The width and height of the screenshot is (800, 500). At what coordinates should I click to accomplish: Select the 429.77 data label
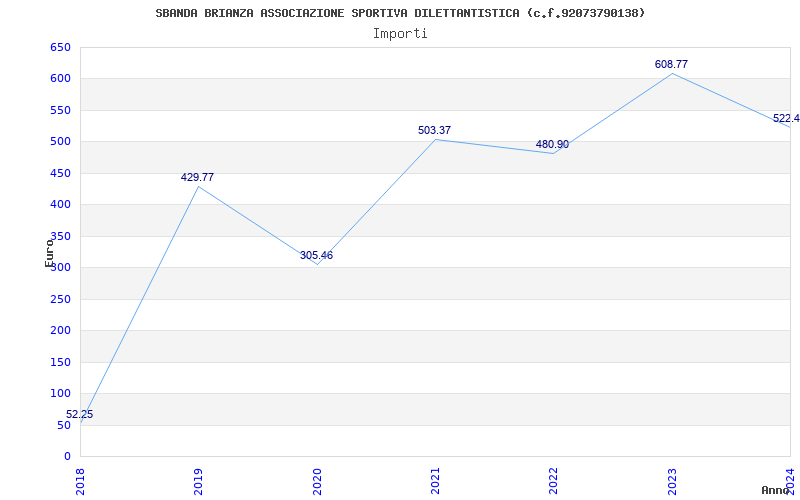click(197, 177)
